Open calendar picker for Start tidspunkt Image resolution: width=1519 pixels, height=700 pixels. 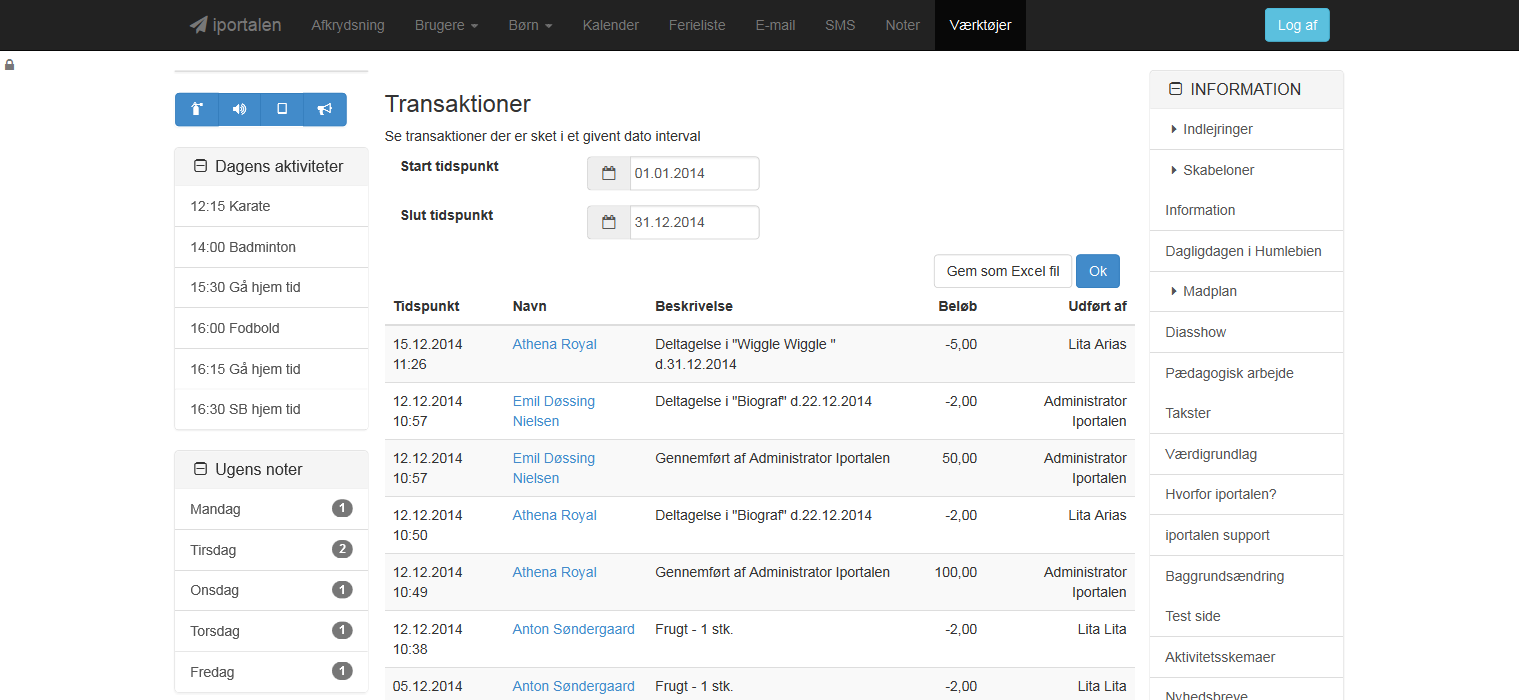608,173
